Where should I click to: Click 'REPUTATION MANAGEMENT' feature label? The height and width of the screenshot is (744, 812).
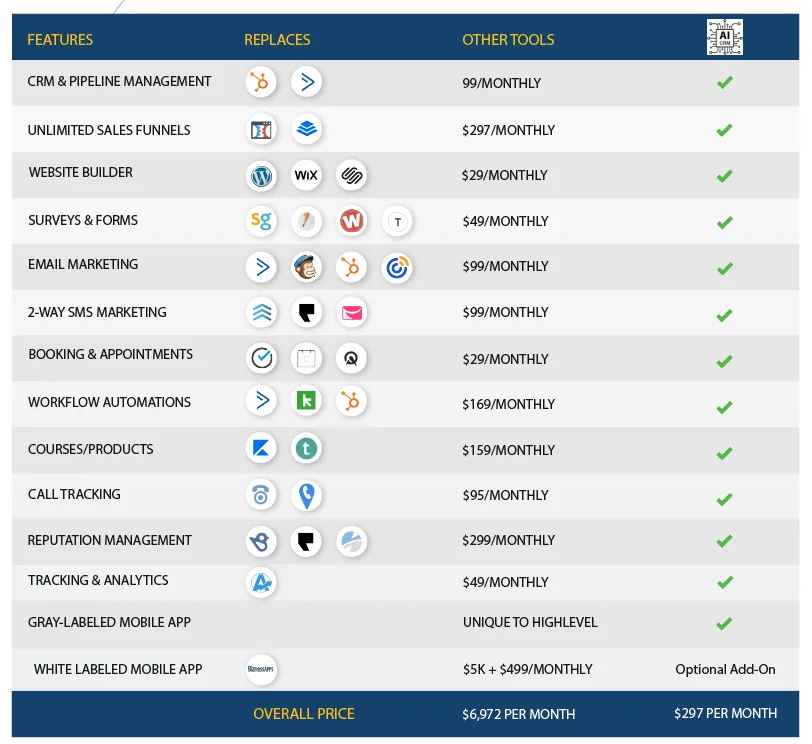(109, 540)
